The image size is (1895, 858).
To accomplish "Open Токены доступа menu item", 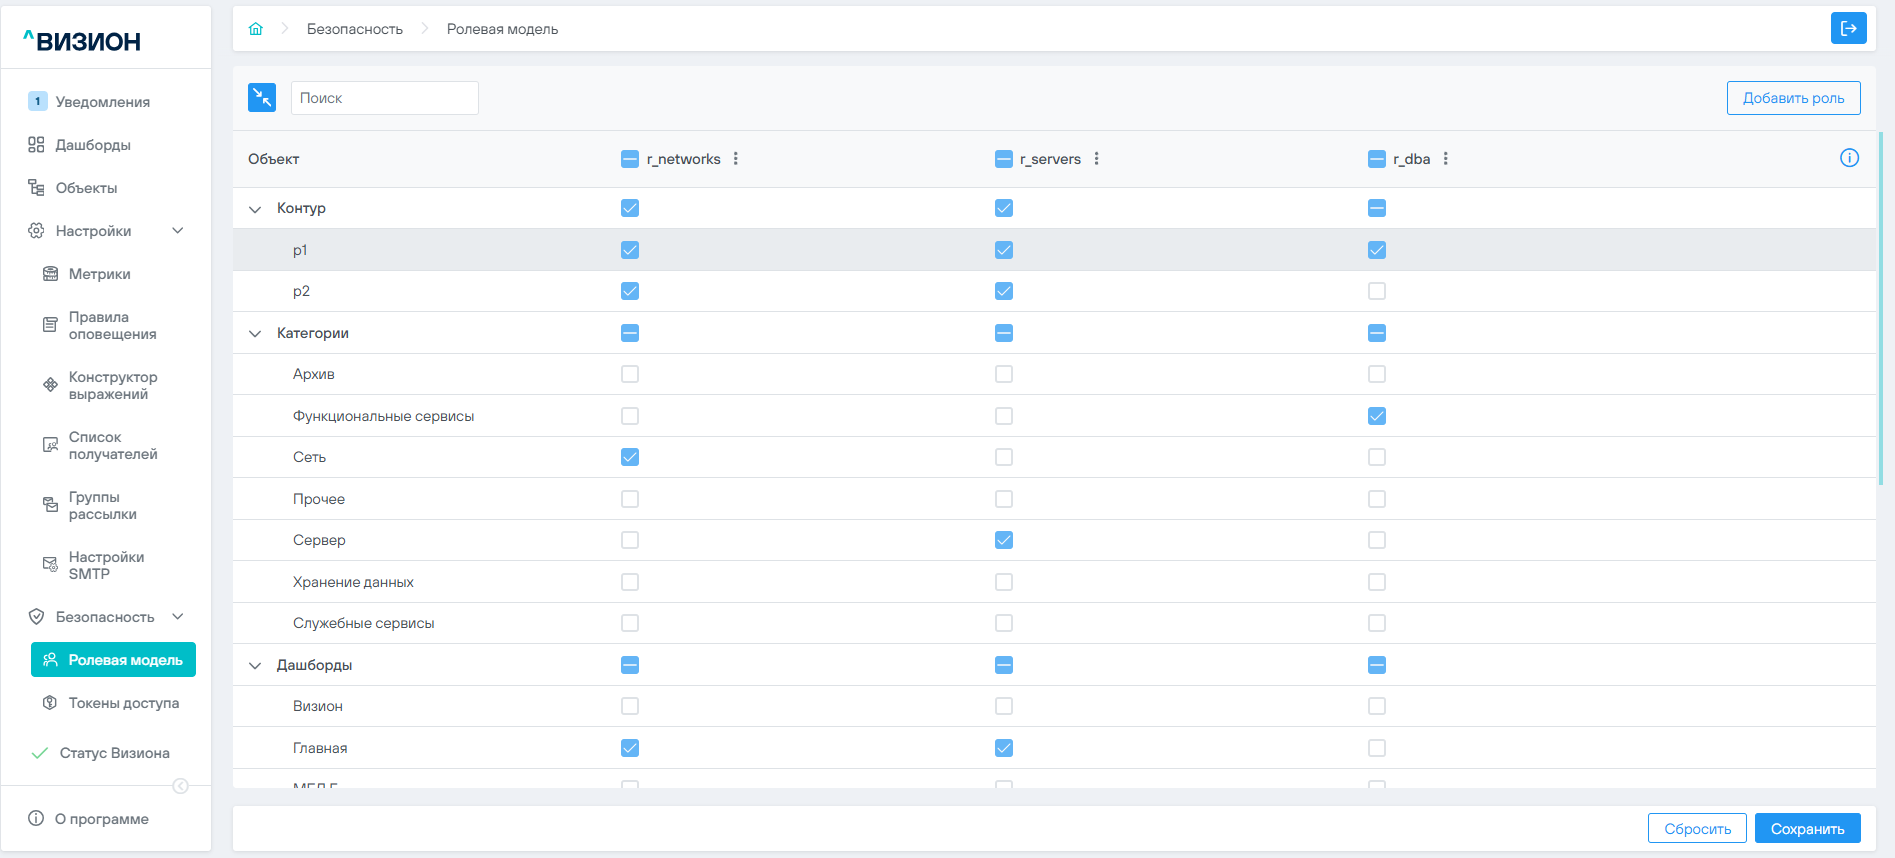I will point(123,703).
